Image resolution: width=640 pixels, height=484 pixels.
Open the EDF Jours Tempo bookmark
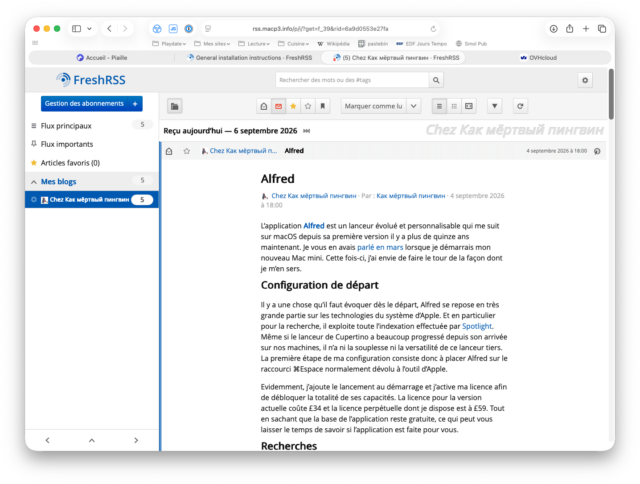(422, 44)
